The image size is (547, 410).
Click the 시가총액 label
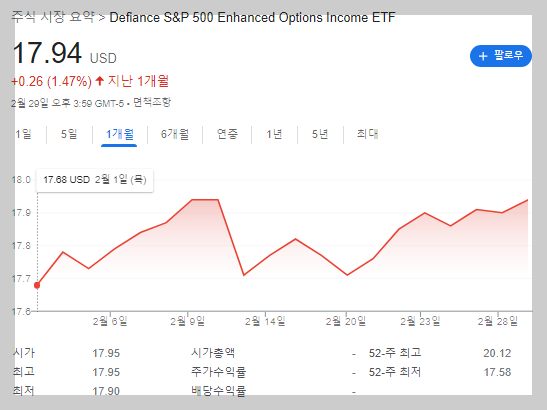click(x=213, y=353)
